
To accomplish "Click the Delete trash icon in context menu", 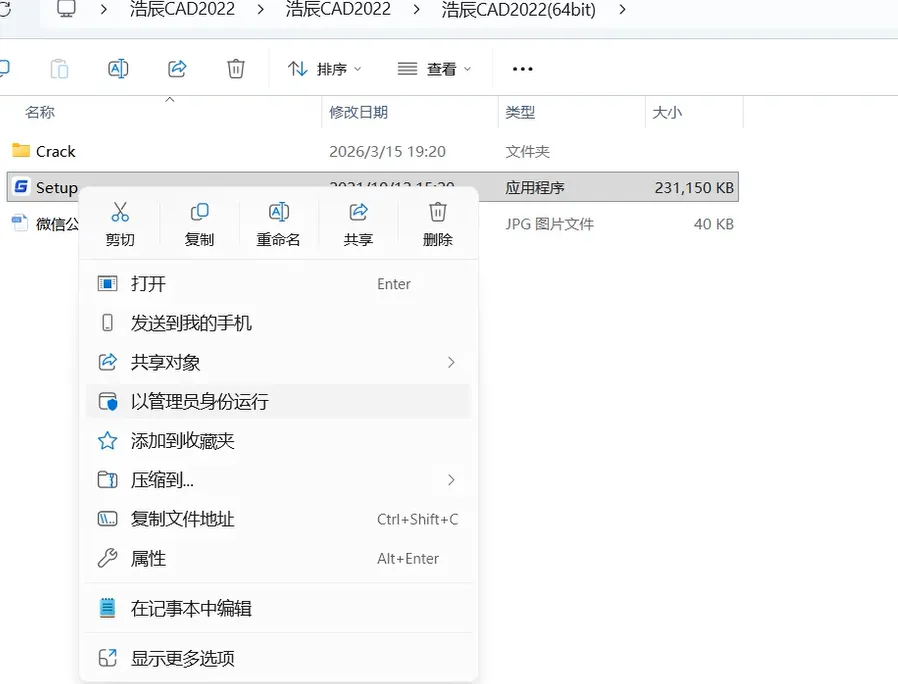I will tap(438, 213).
